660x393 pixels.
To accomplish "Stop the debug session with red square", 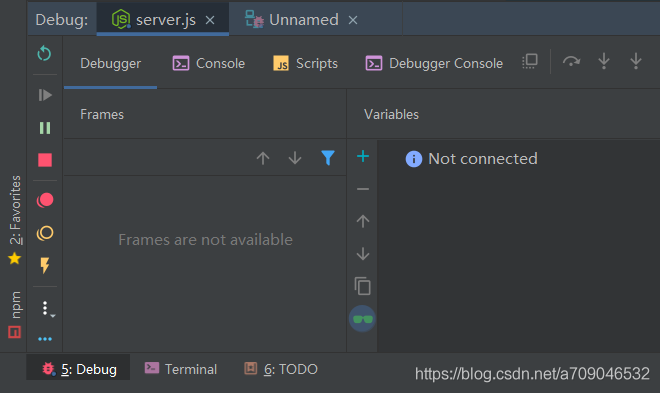I will click(x=45, y=160).
